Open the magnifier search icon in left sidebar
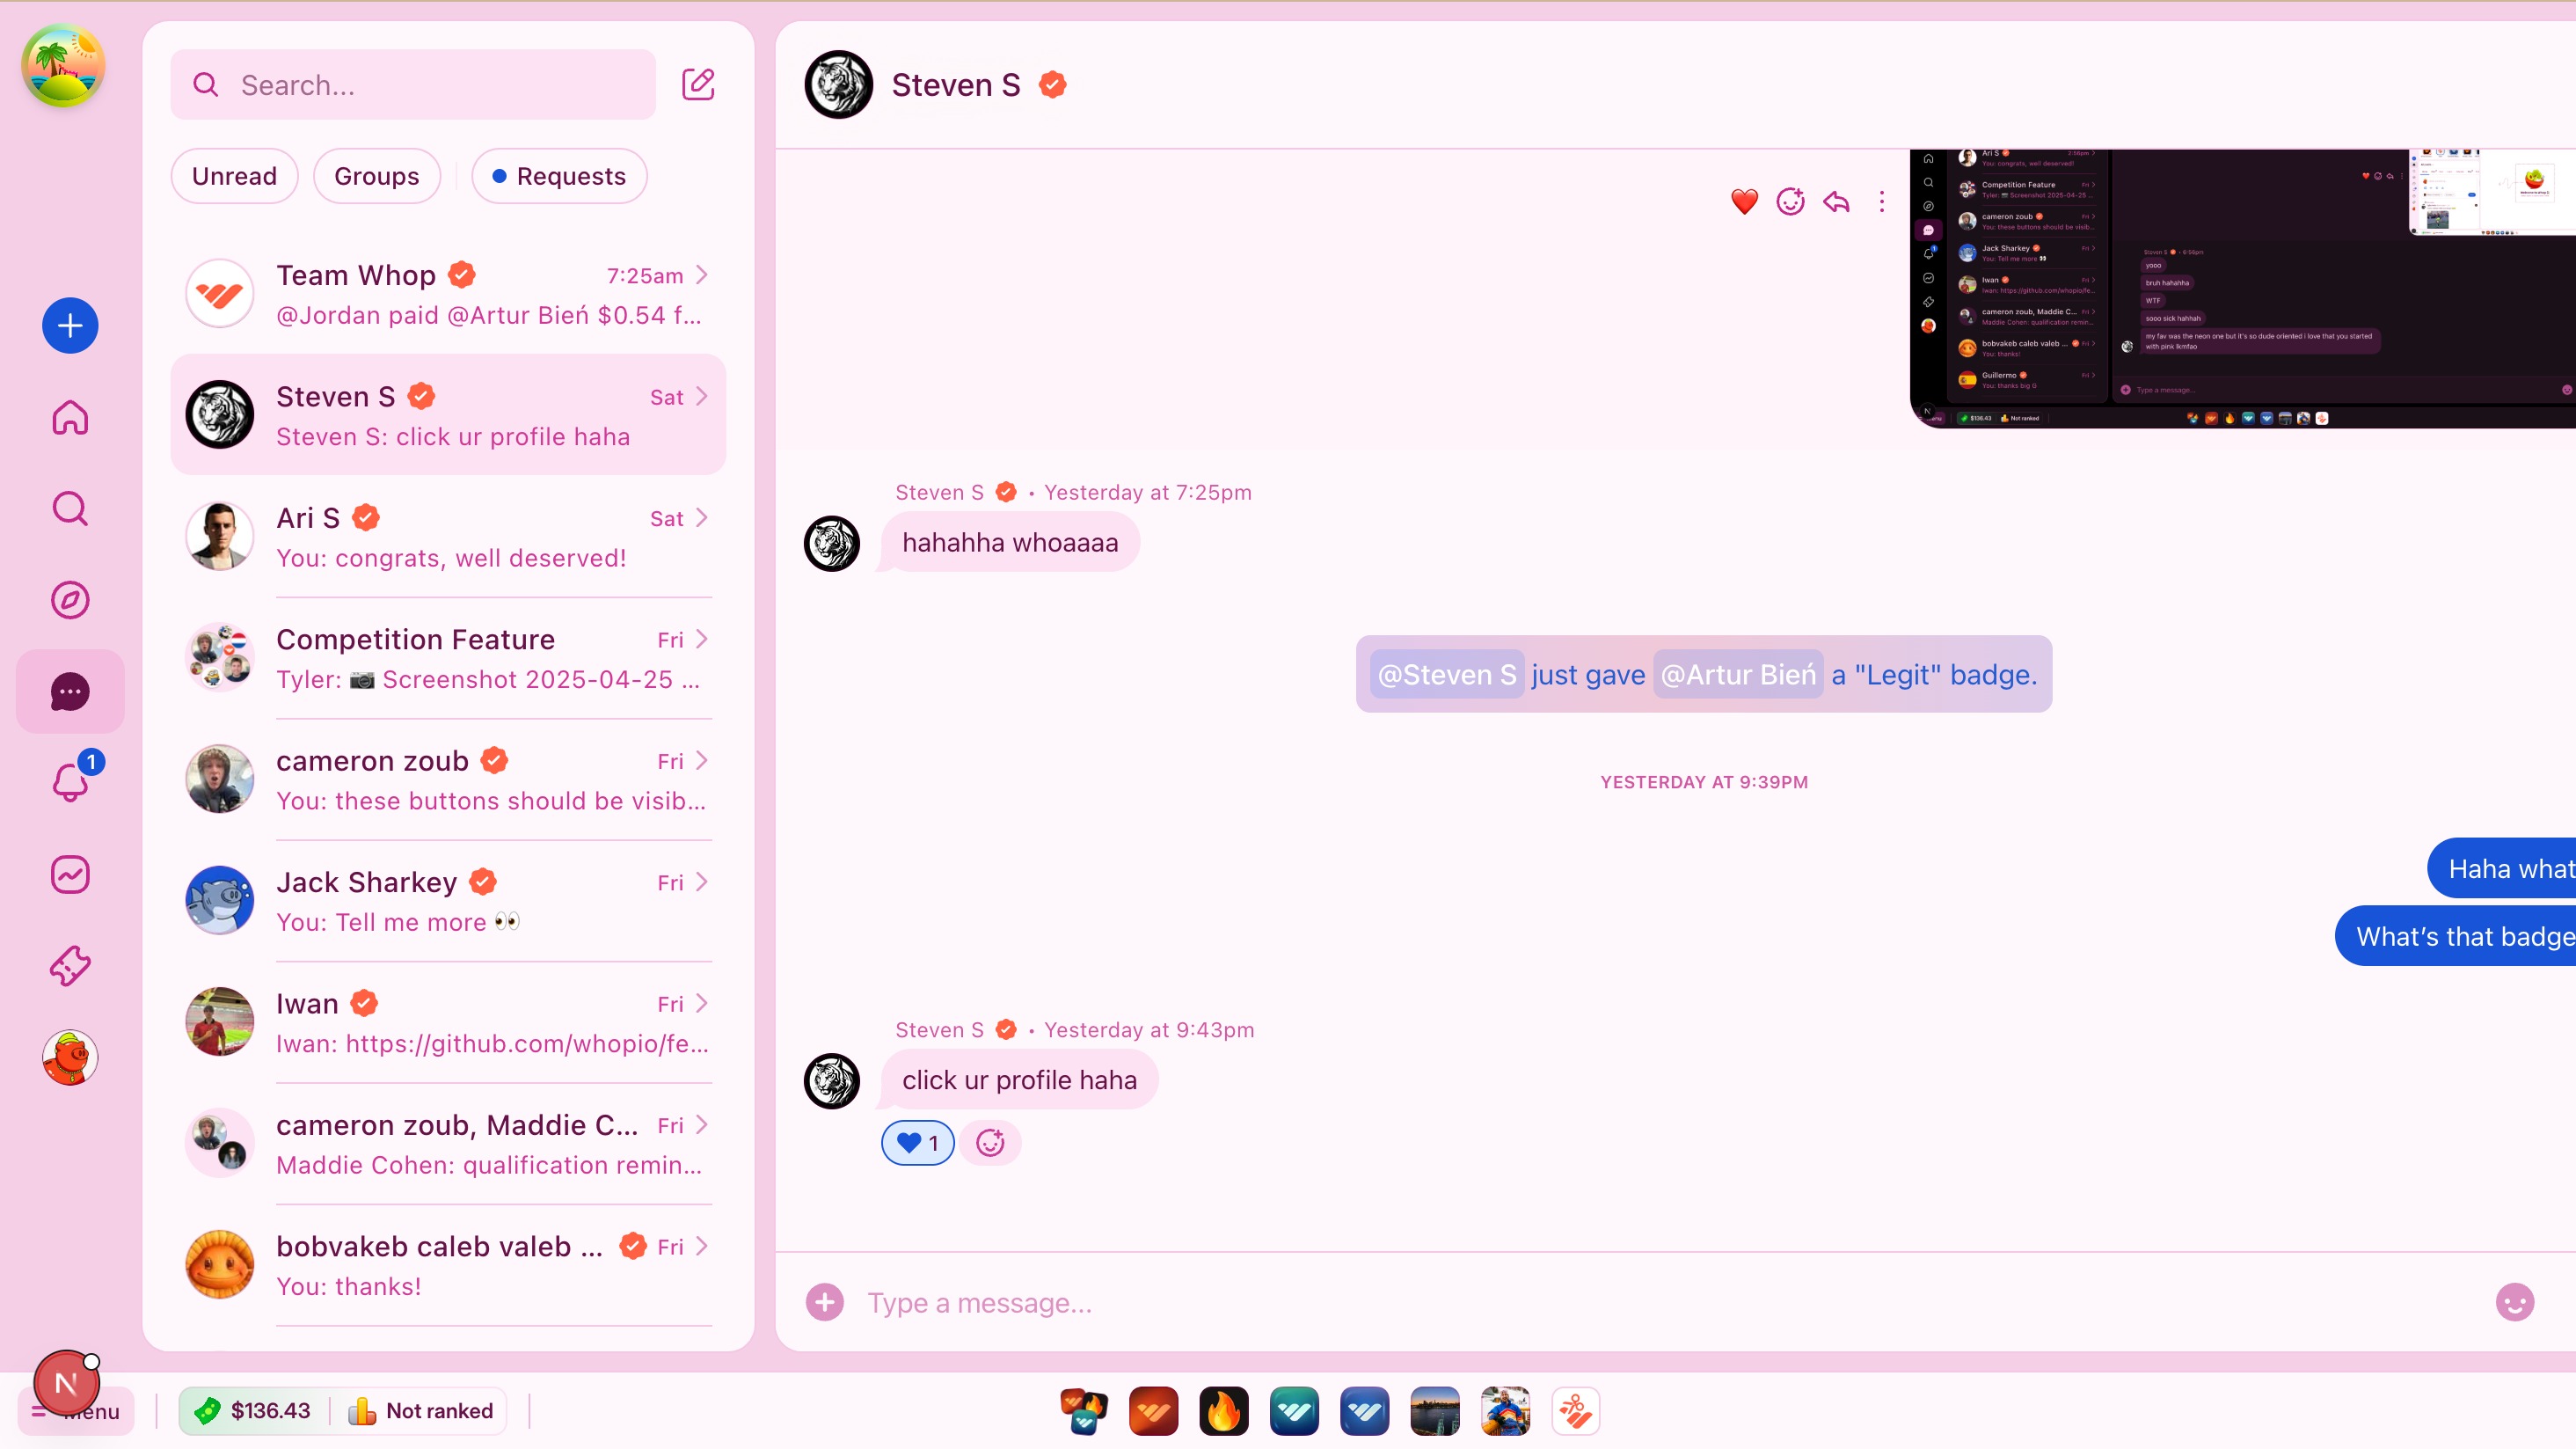This screenshot has width=2576, height=1449. (x=70, y=508)
